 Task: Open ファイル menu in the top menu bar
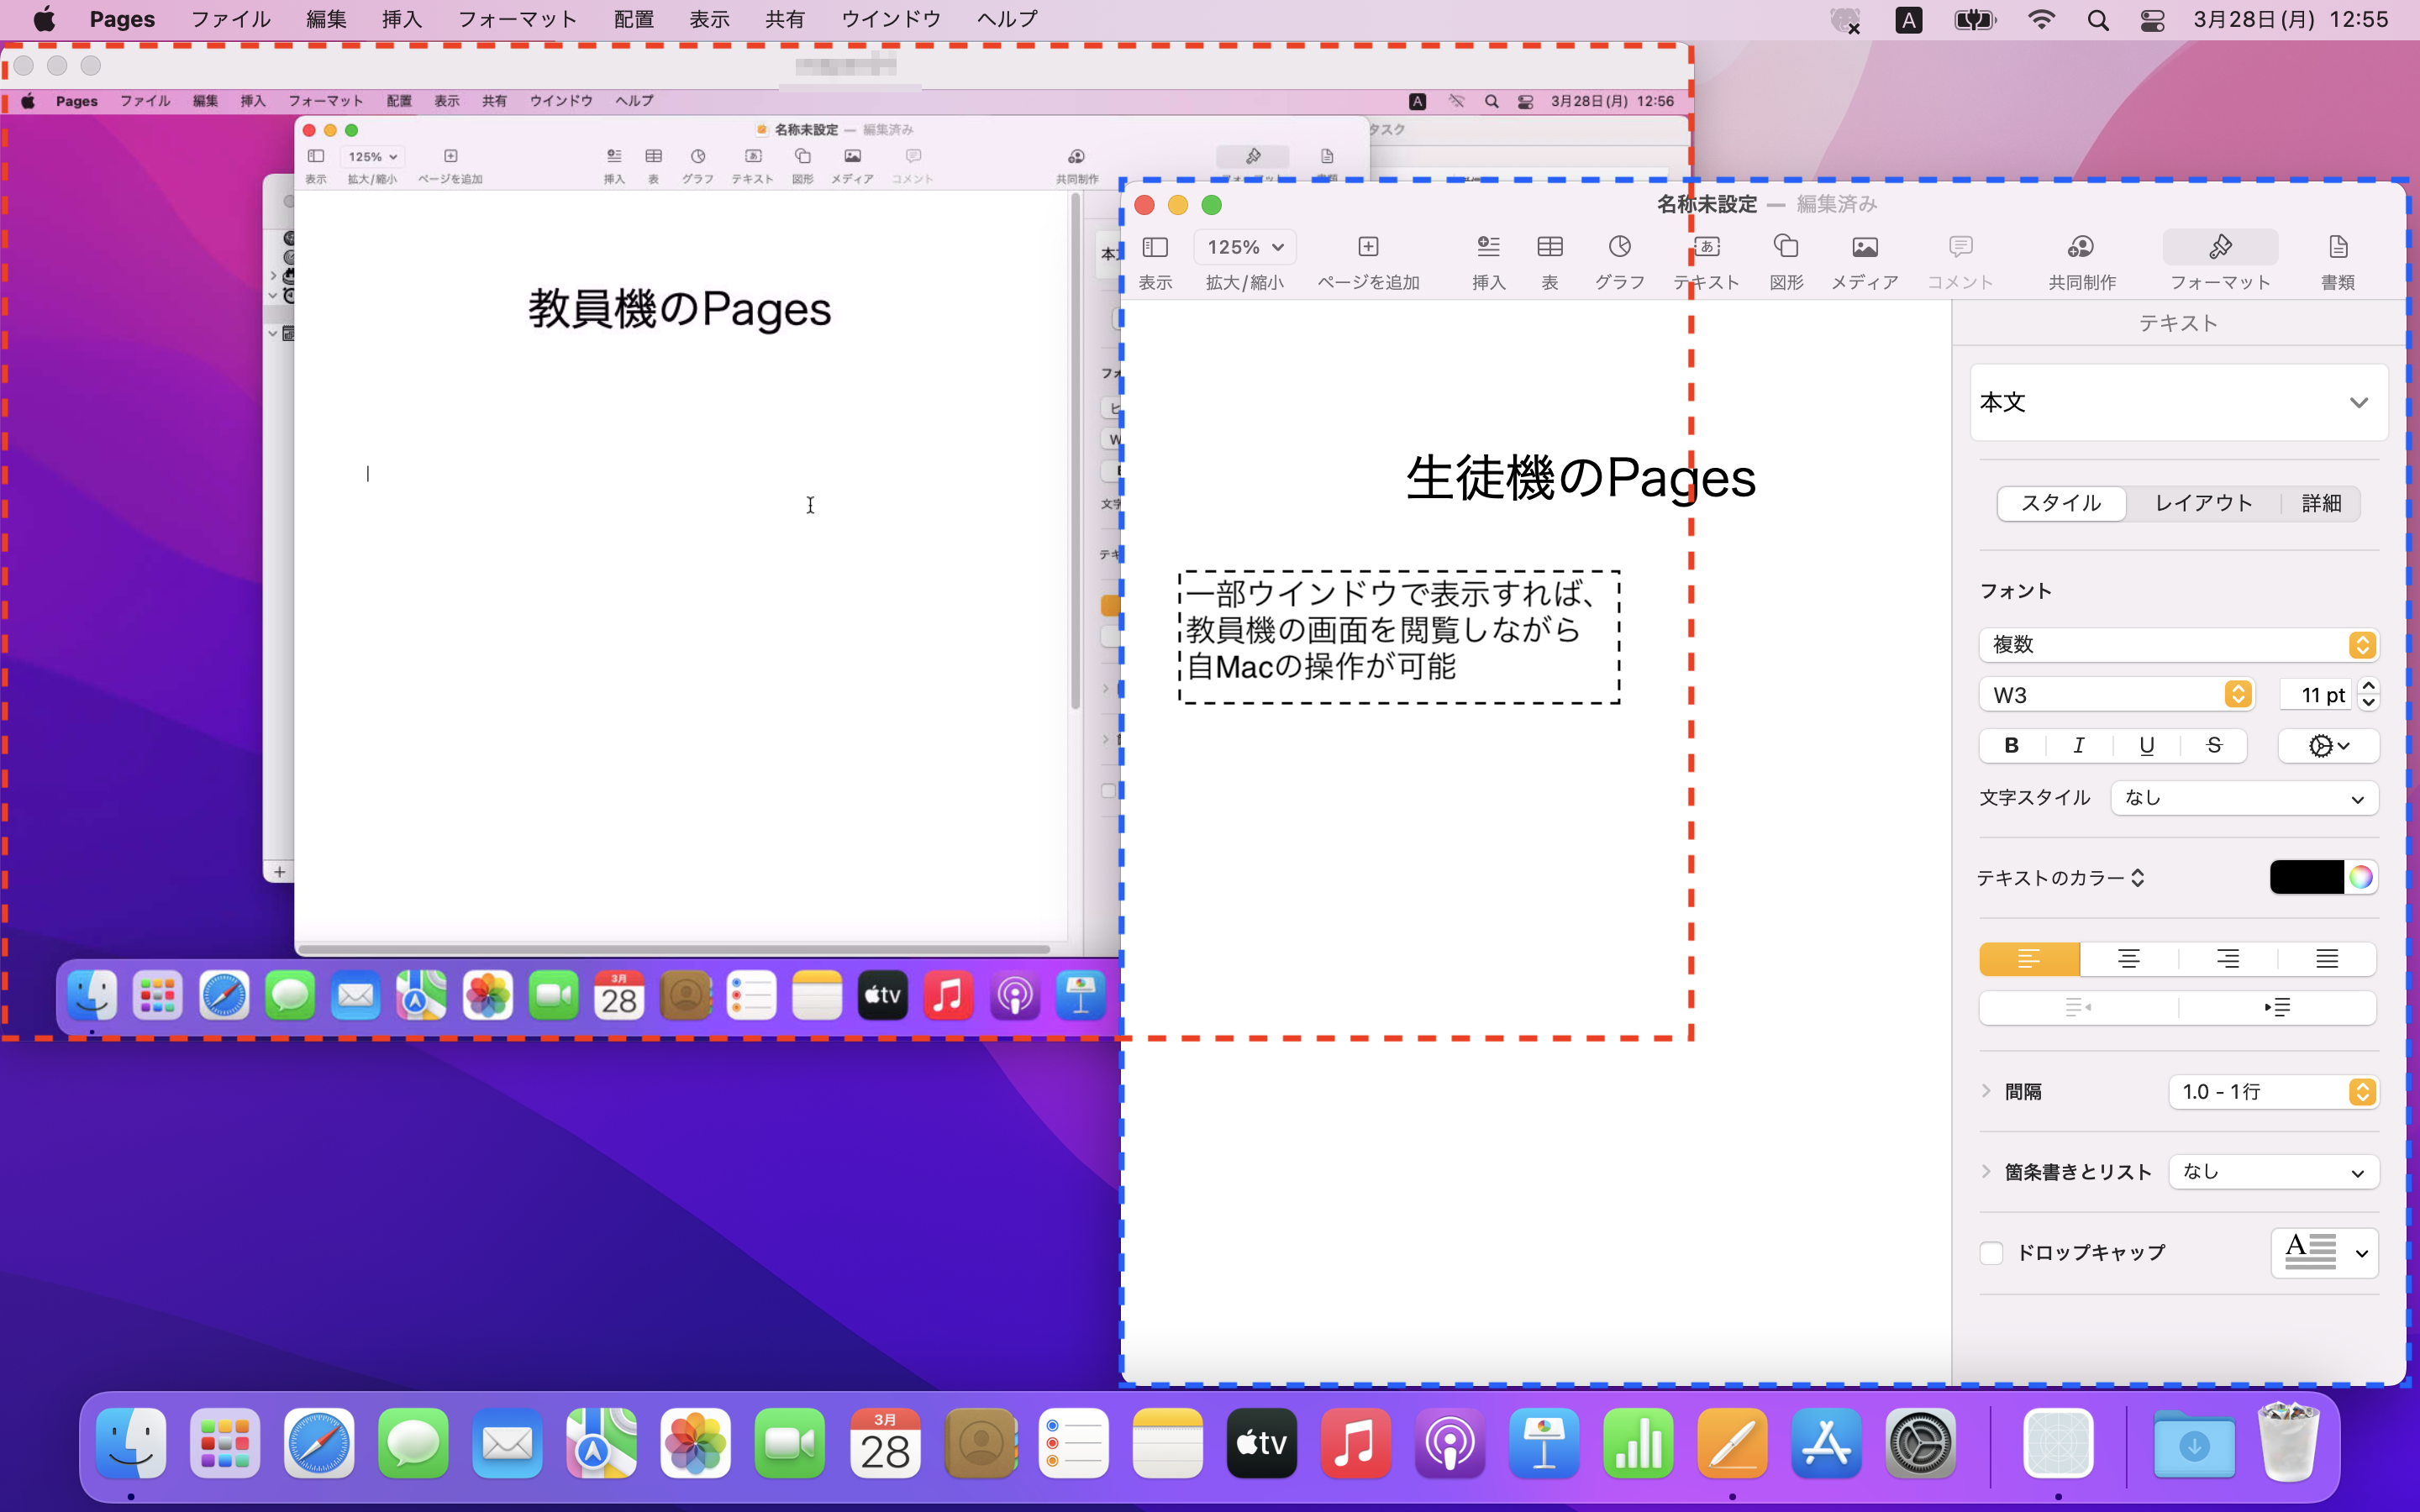(x=230, y=19)
